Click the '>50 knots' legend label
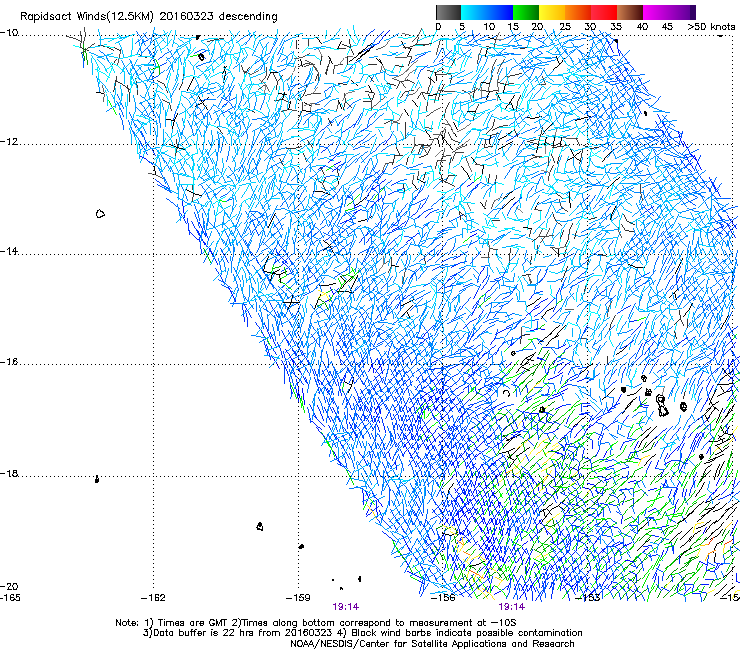 click(x=711, y=27)
